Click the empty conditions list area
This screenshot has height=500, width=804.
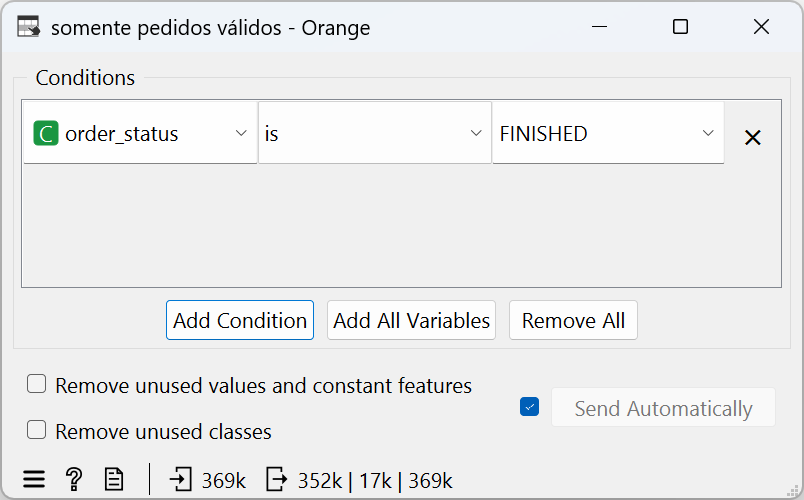[401, 226]
